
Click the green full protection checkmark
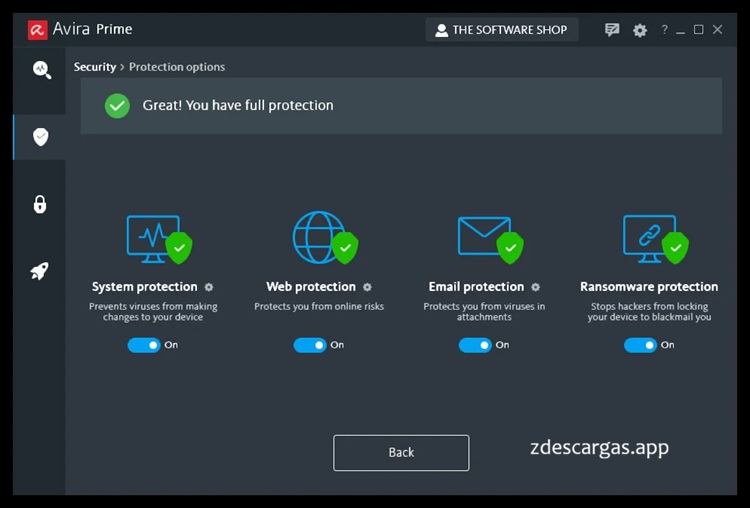pos(117,106)
